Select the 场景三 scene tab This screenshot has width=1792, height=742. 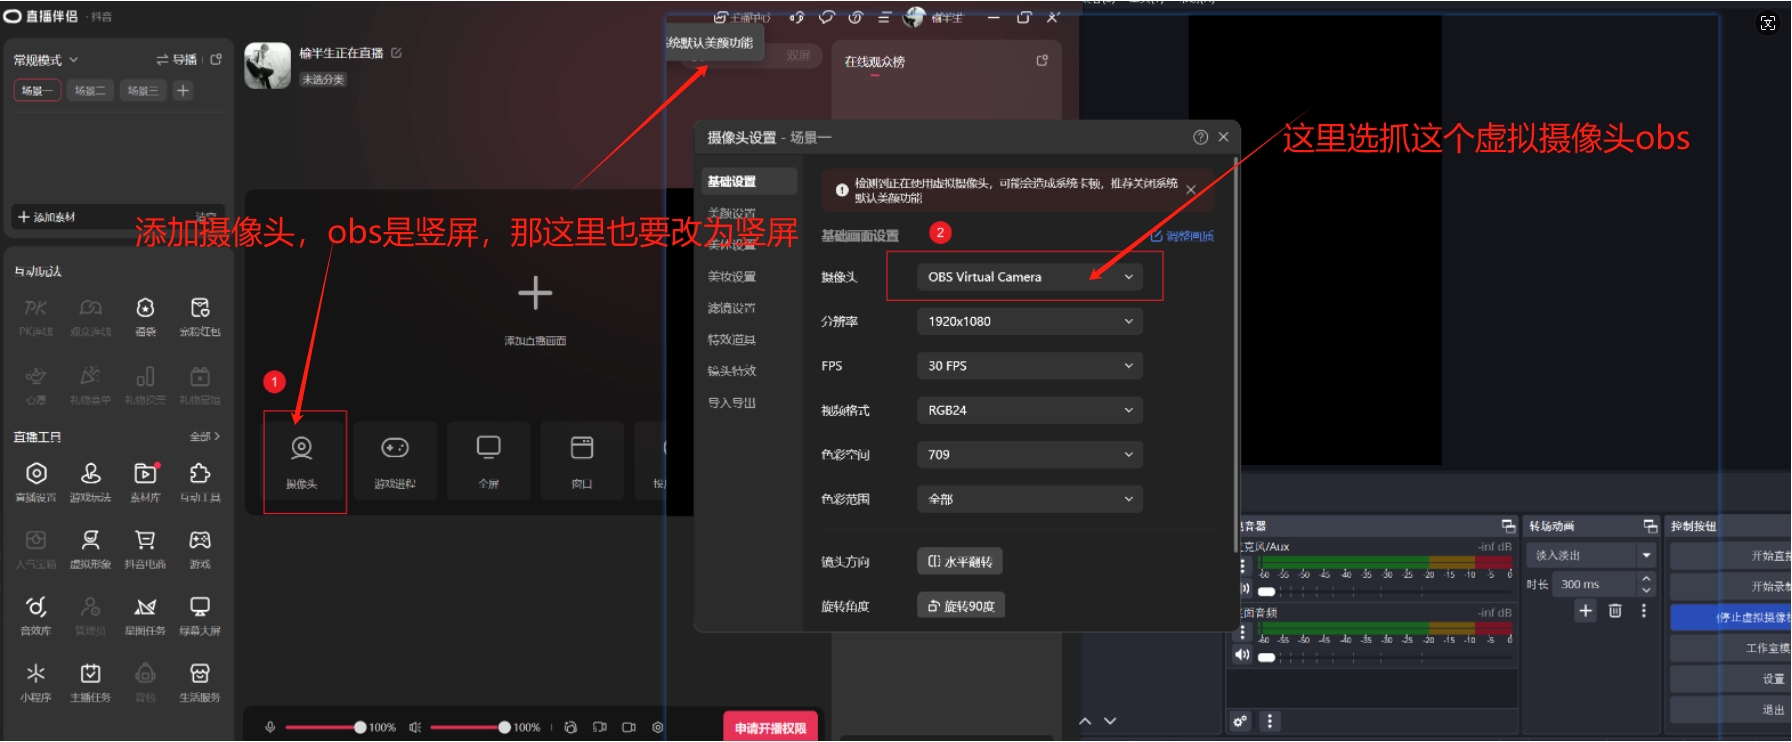143,90
